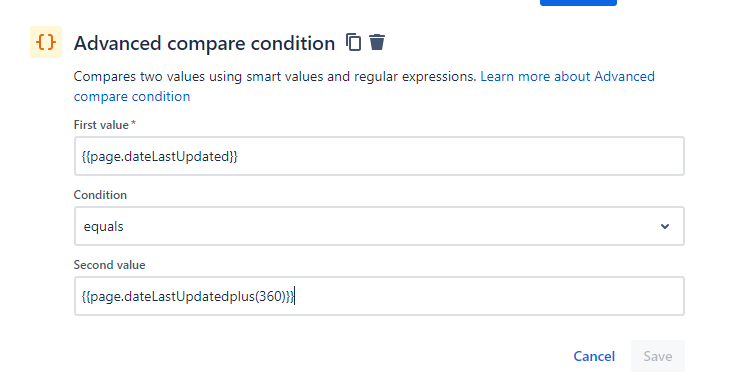Click the Advanced compare condition heading
The image size is (737, 384).
click(x=204, y=43)
